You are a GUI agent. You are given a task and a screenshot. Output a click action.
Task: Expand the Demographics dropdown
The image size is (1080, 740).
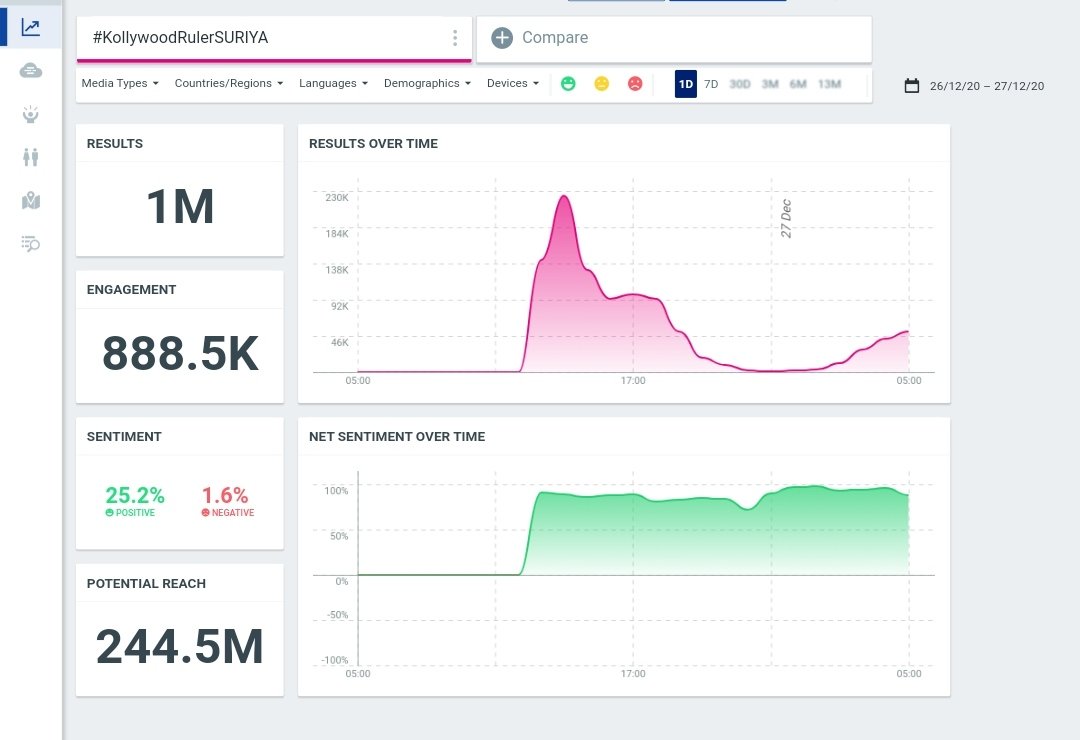[x=427, y=83]
